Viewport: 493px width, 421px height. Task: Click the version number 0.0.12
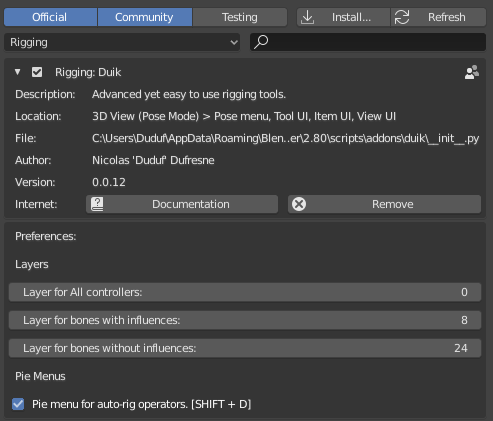109,182
